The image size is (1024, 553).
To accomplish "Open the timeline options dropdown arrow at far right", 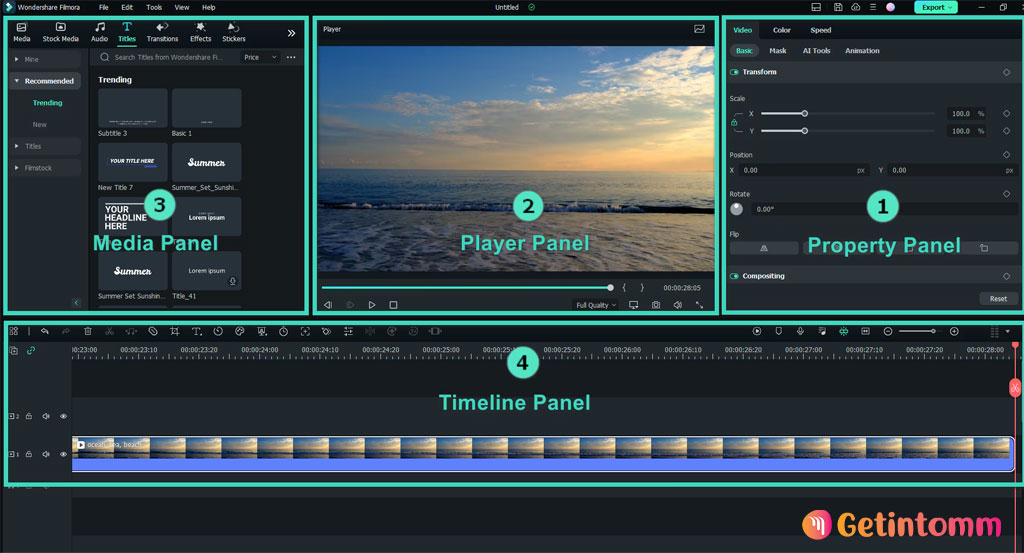I will coord(1008,332).
